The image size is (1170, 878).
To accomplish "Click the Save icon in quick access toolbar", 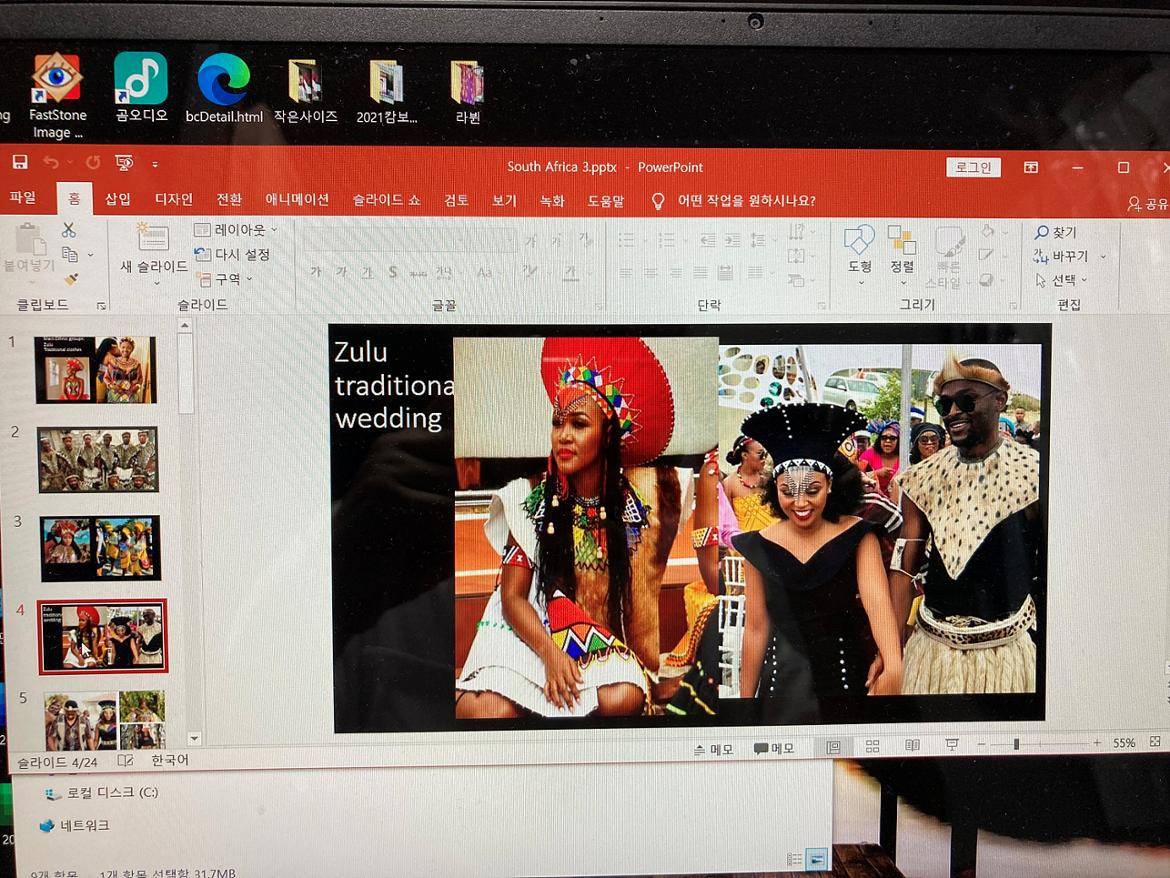I will [x=20, y=162].
